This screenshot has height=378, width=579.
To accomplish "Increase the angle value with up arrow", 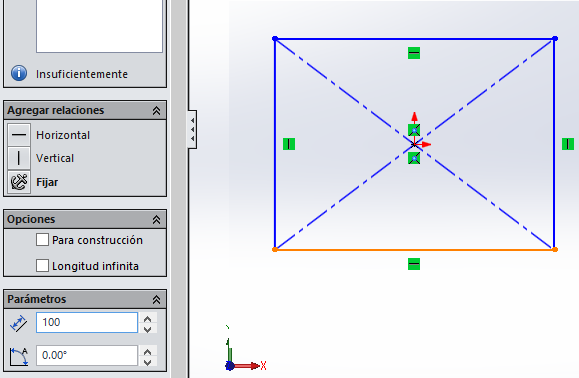I will coord(148,351).
